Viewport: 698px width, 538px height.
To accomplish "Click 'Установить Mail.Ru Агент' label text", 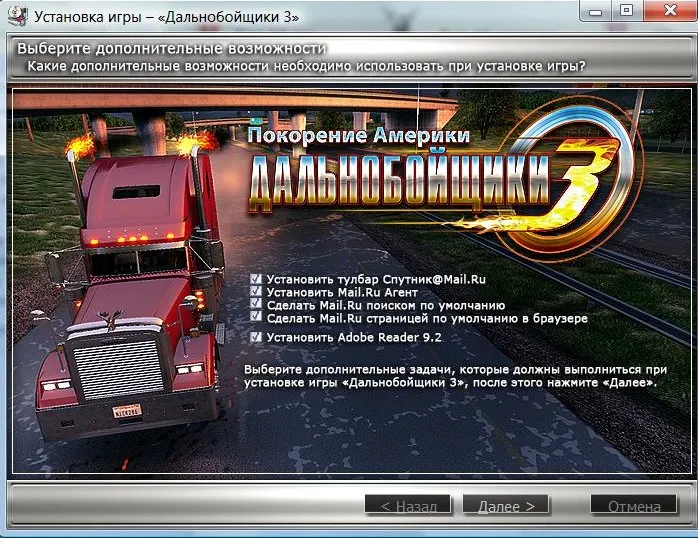I will (x=342, y=292).
